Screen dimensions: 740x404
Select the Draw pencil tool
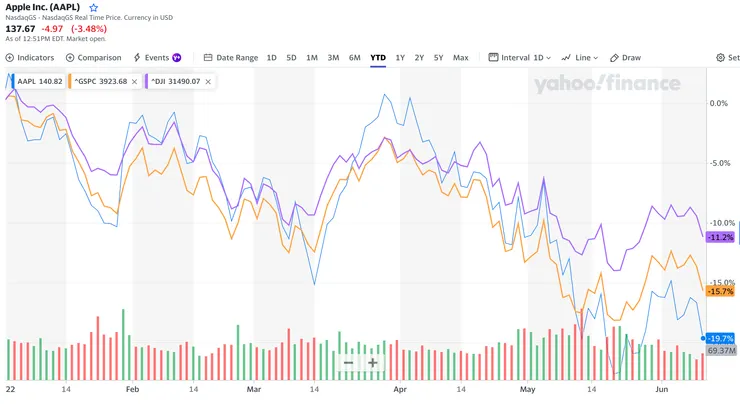[x=614, y=57]
